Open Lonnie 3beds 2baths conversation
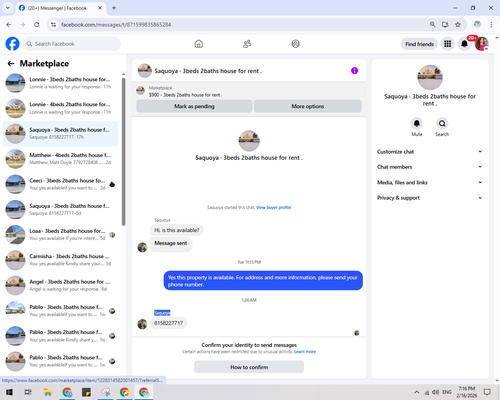This screenshot has height=400, width=500. tap(60, 83)
